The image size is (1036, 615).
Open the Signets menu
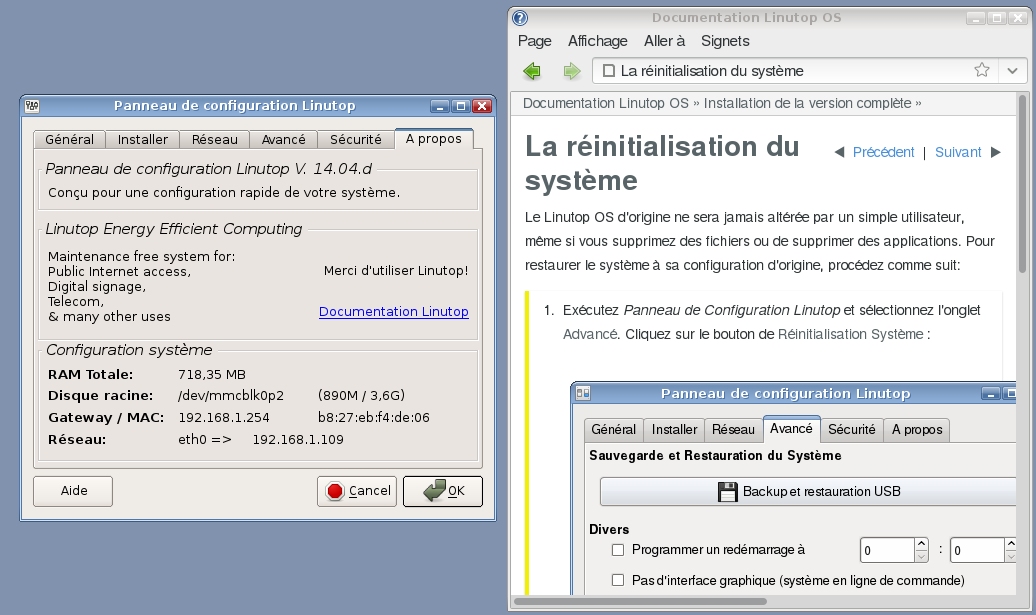(x=725, y=41)
